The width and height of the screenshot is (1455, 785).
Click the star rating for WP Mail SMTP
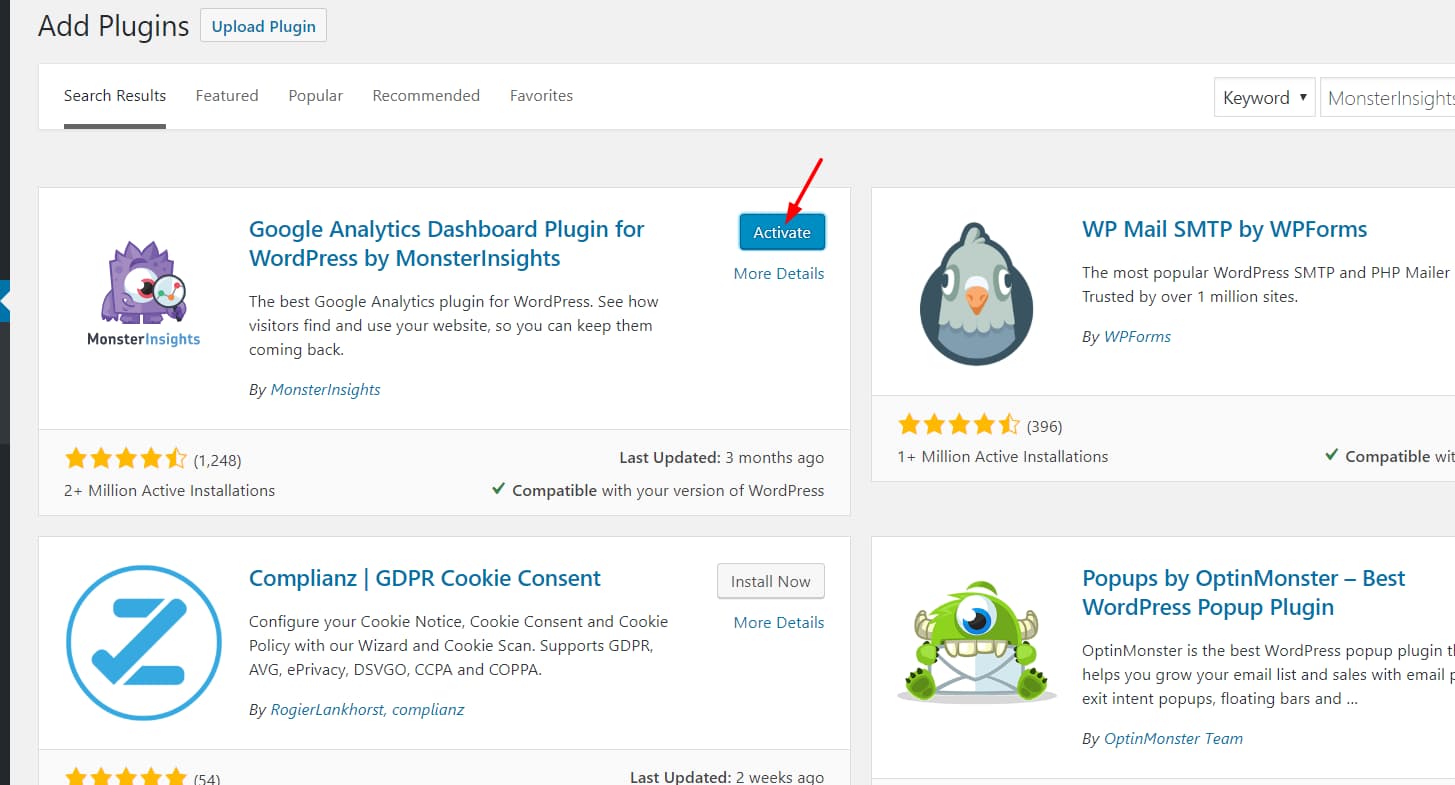[x=960, y=424]
